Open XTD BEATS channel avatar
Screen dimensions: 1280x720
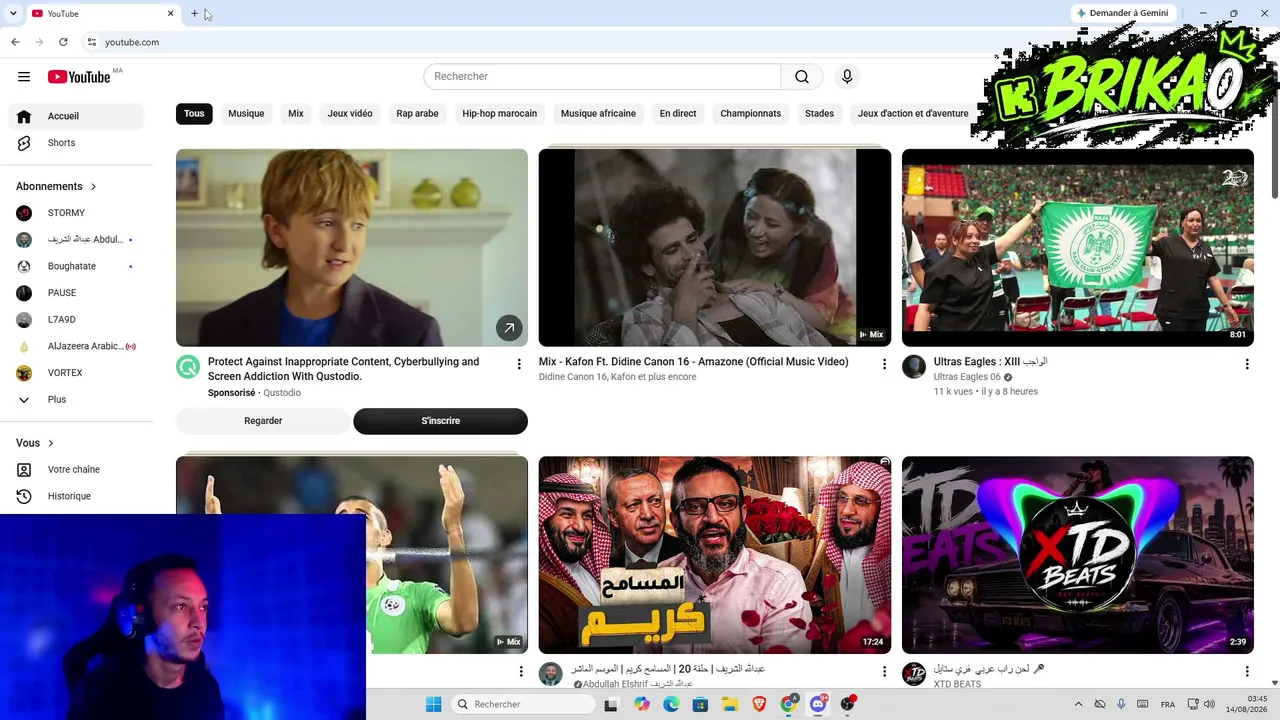point(914,674)
